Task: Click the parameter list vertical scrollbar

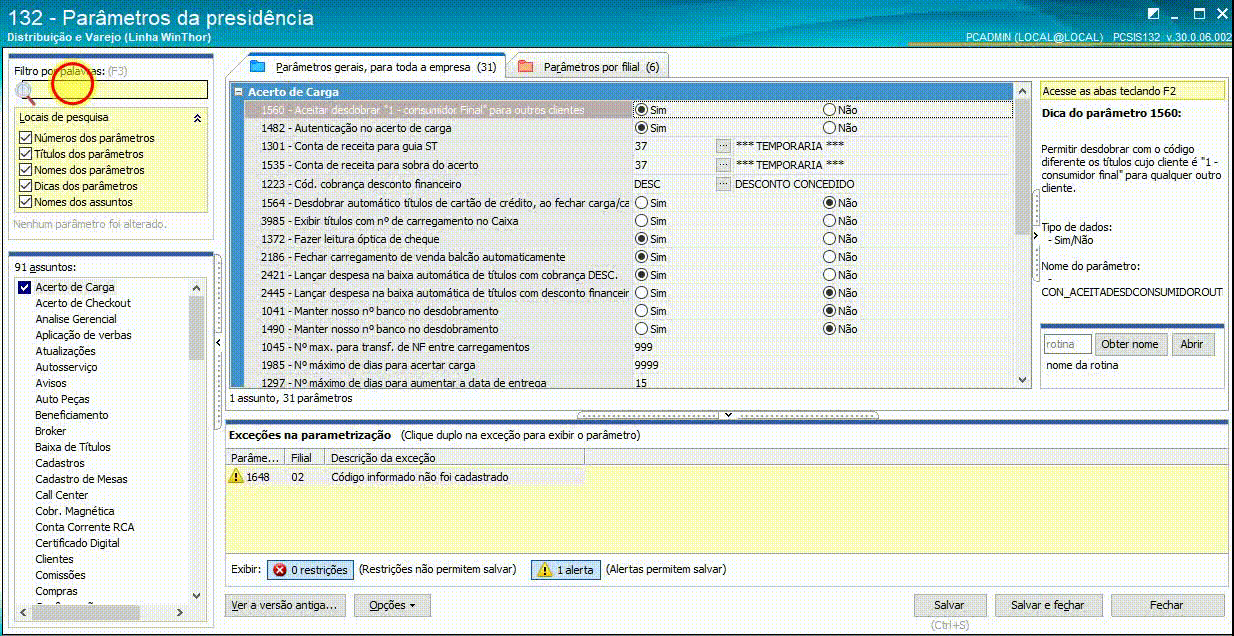Action: 1022,237
